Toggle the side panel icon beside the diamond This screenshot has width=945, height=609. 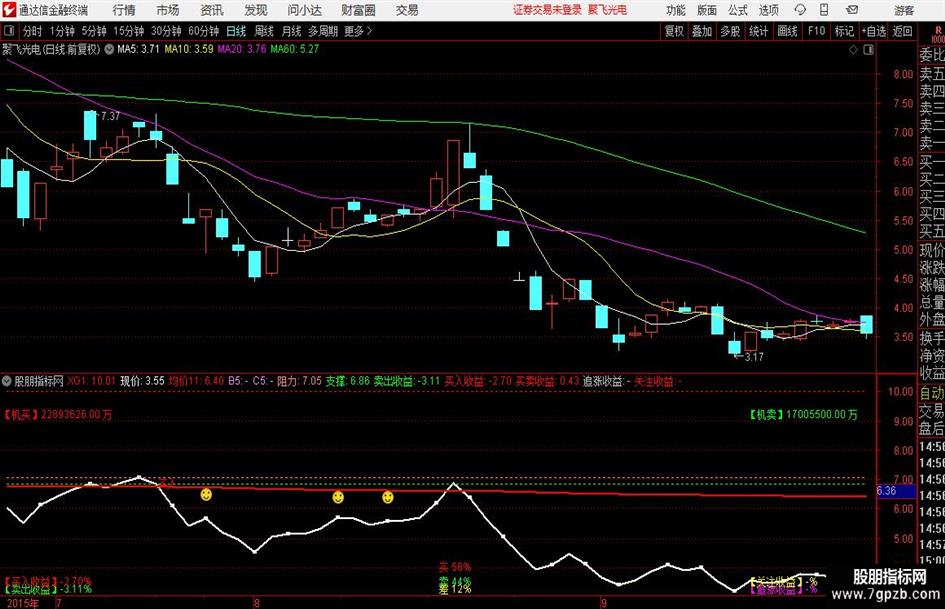pyautogui.click(x=868, y=50)
